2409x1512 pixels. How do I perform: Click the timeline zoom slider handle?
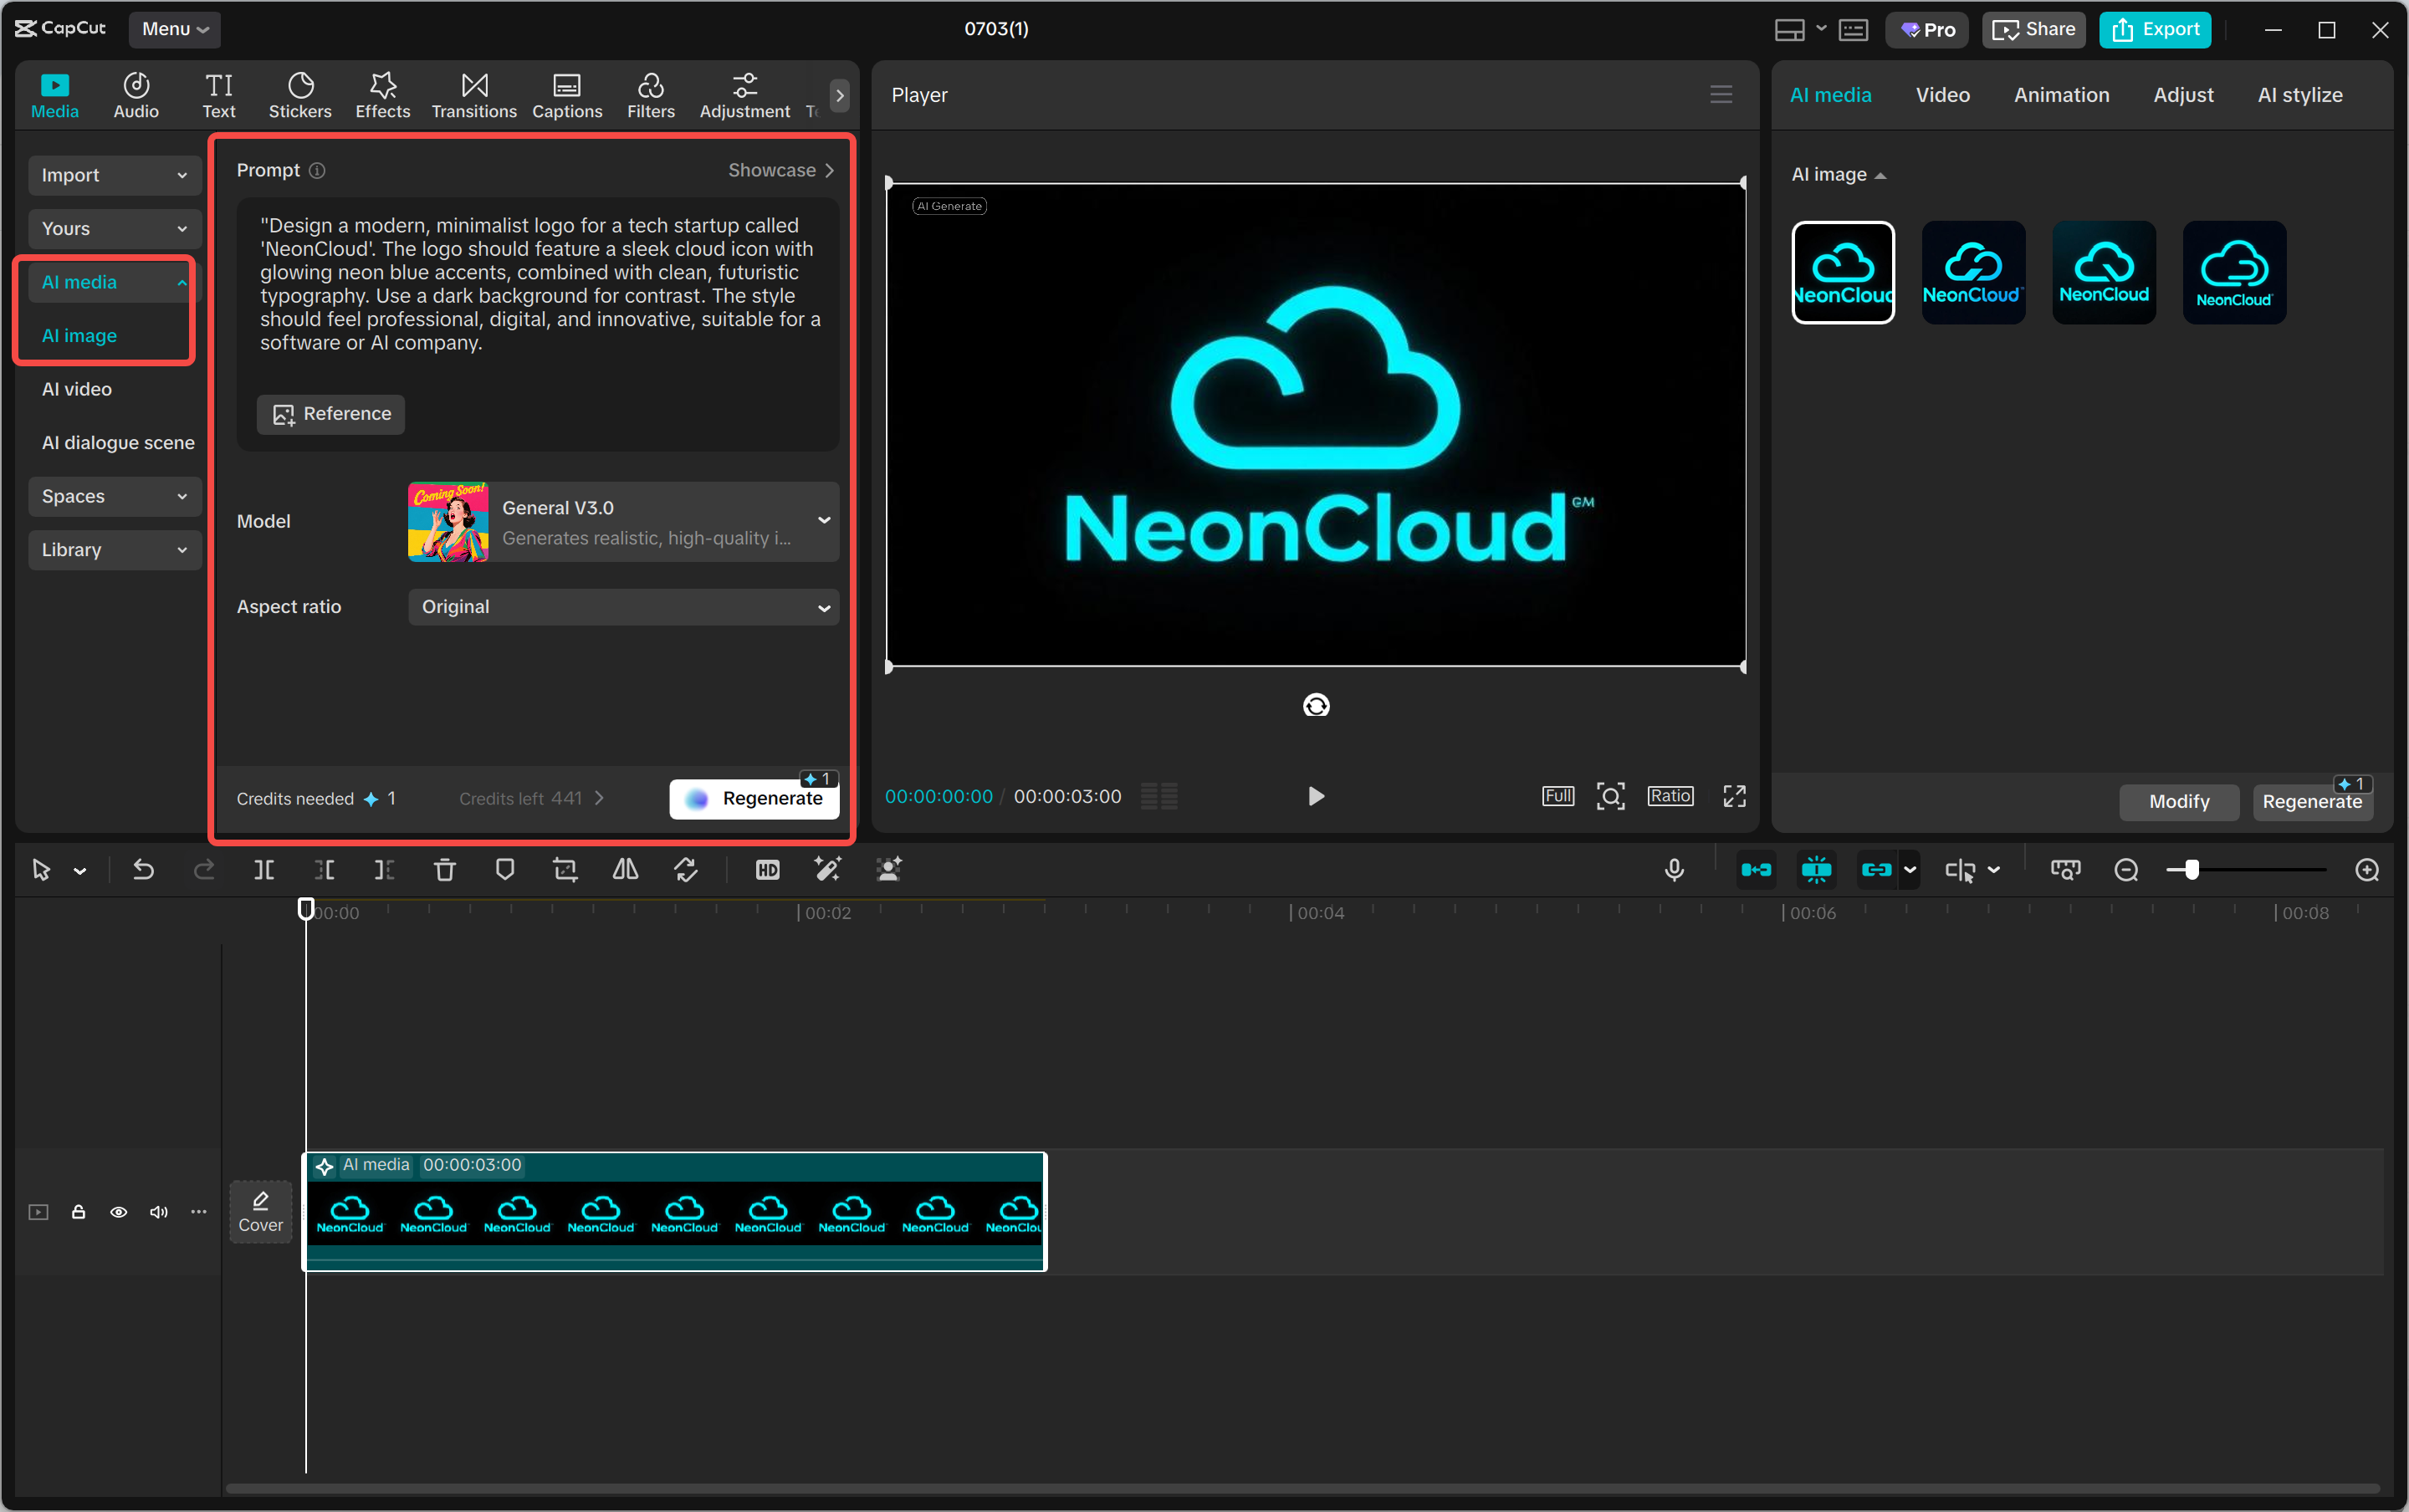point(2191,870)
